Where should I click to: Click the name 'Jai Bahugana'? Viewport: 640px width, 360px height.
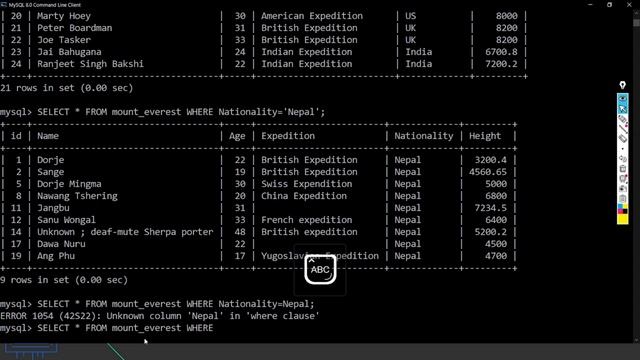pos(69,52)
